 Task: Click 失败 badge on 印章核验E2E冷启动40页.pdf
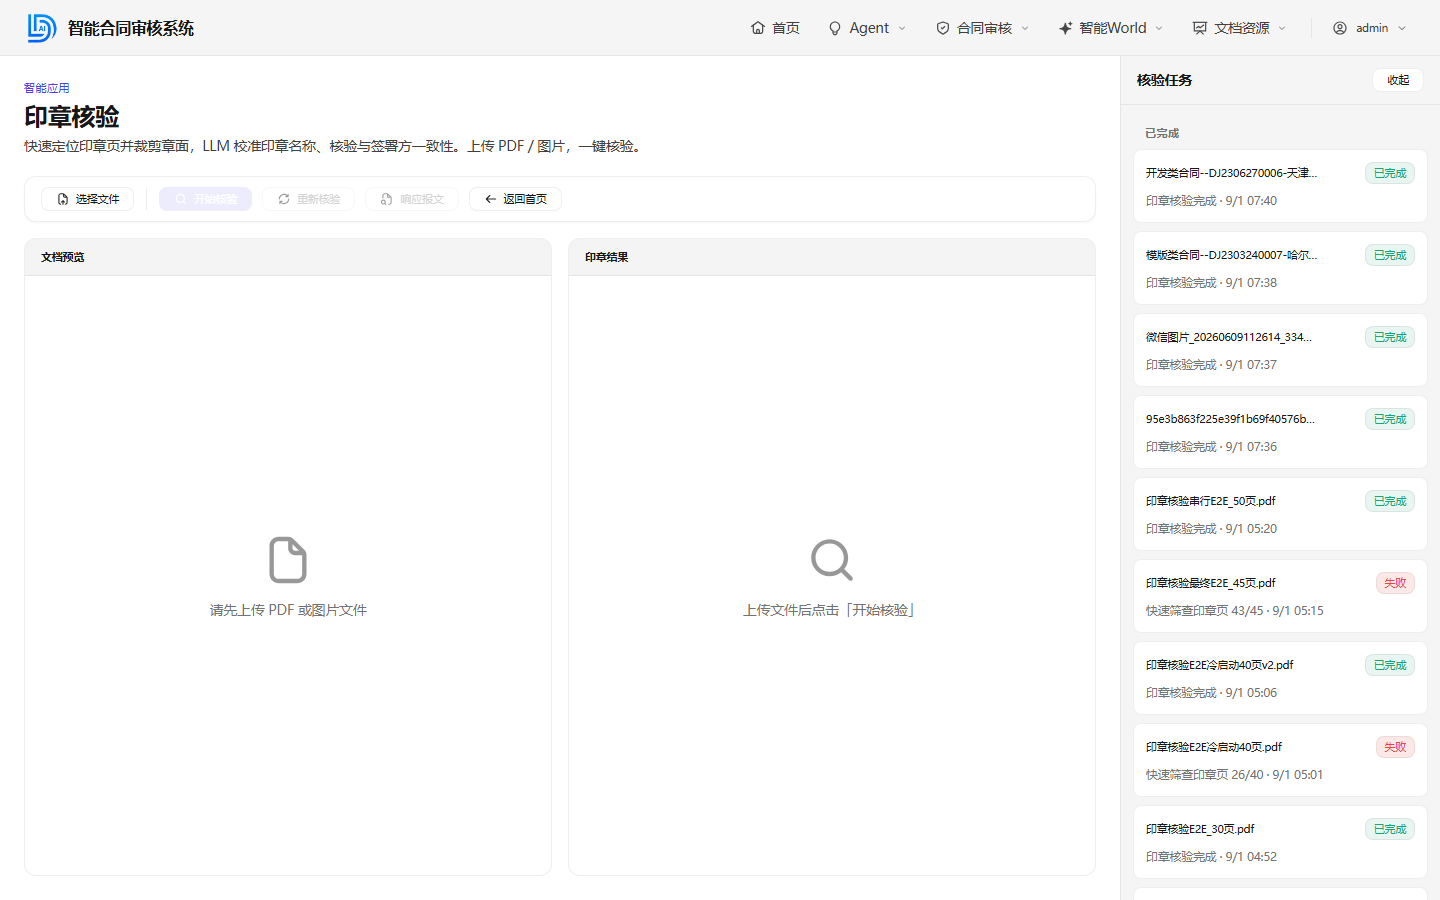tap(1395, 747)
